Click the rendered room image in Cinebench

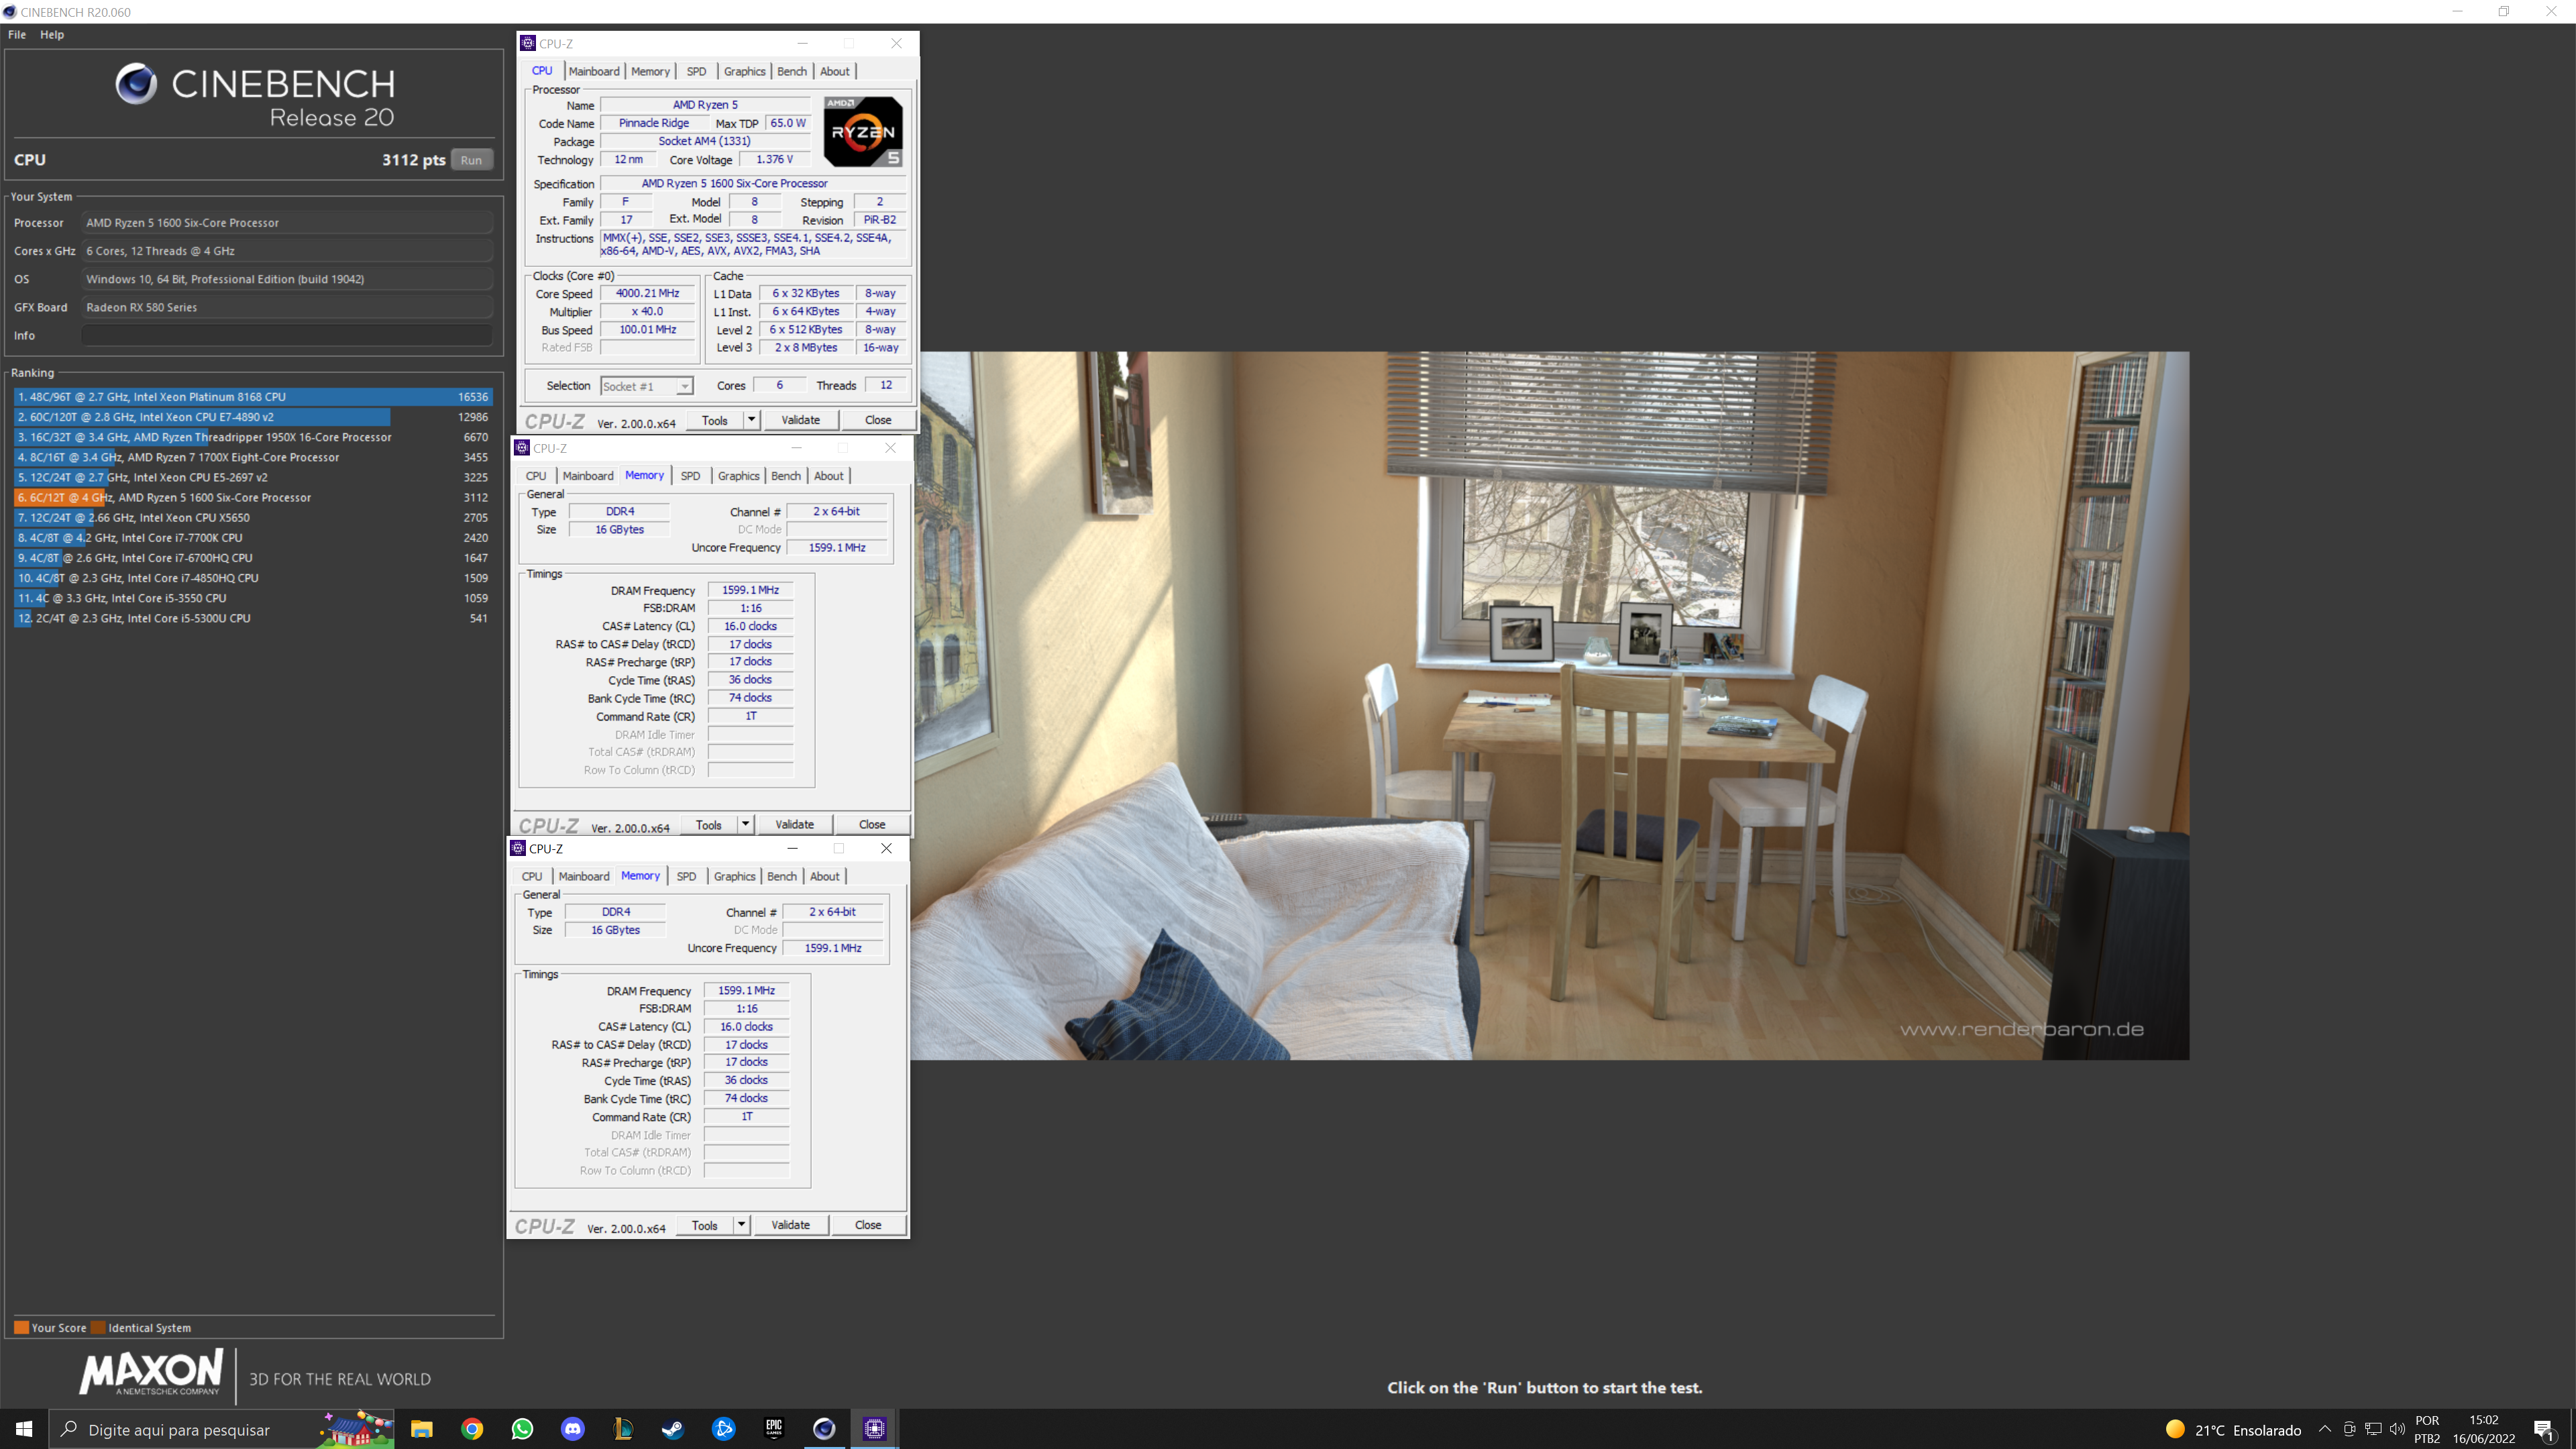click(1549, 705)
